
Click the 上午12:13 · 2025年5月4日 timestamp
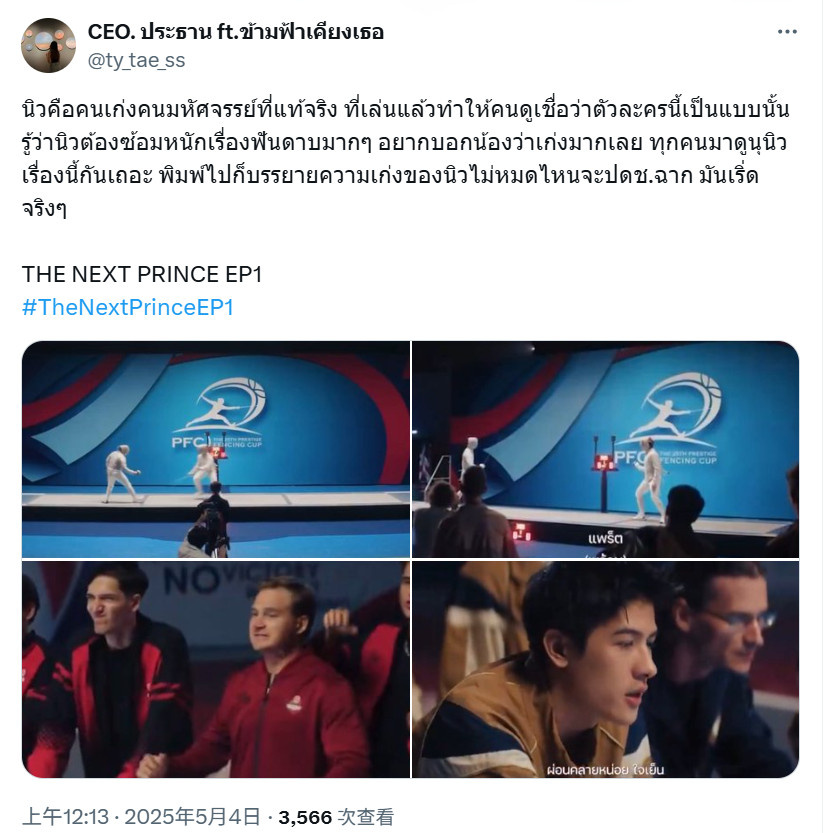(x=141, y=817)
